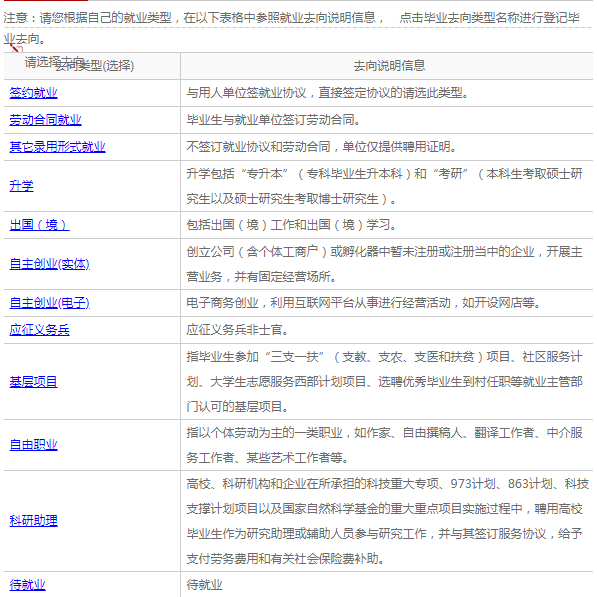Click the 待就业 link

[27, 584]
